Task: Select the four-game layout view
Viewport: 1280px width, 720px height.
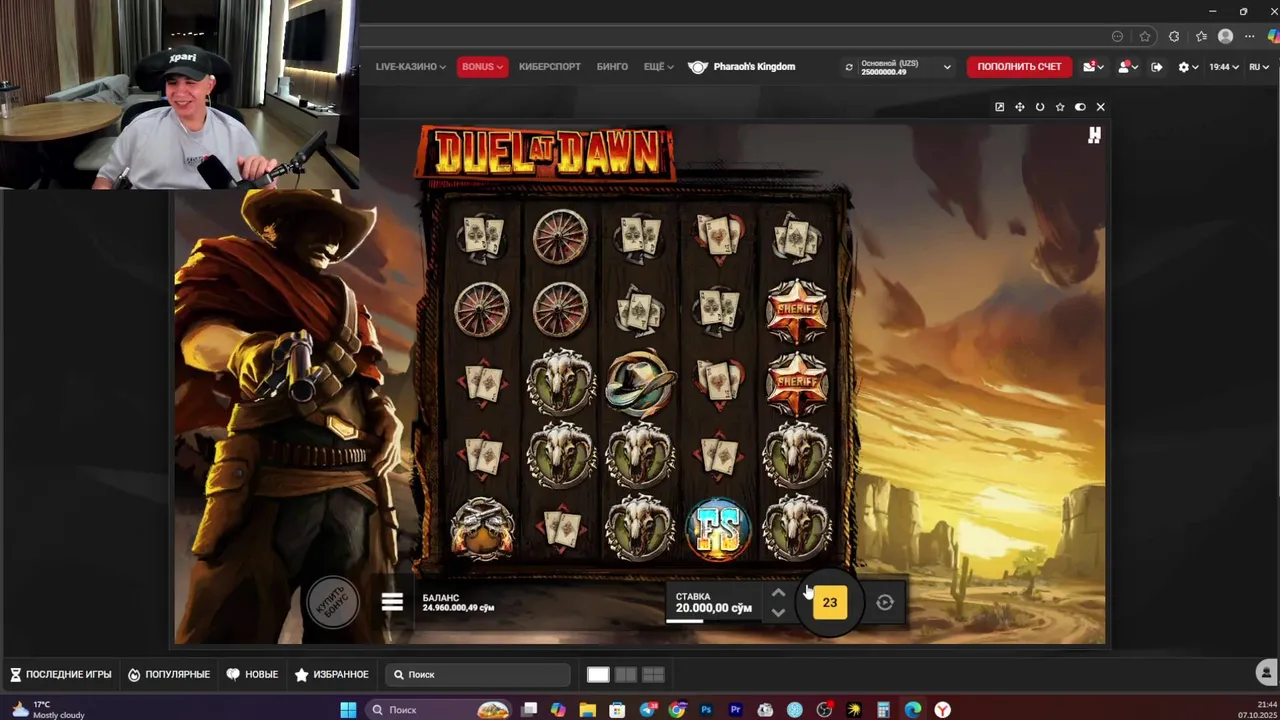Action: [653, 675]
